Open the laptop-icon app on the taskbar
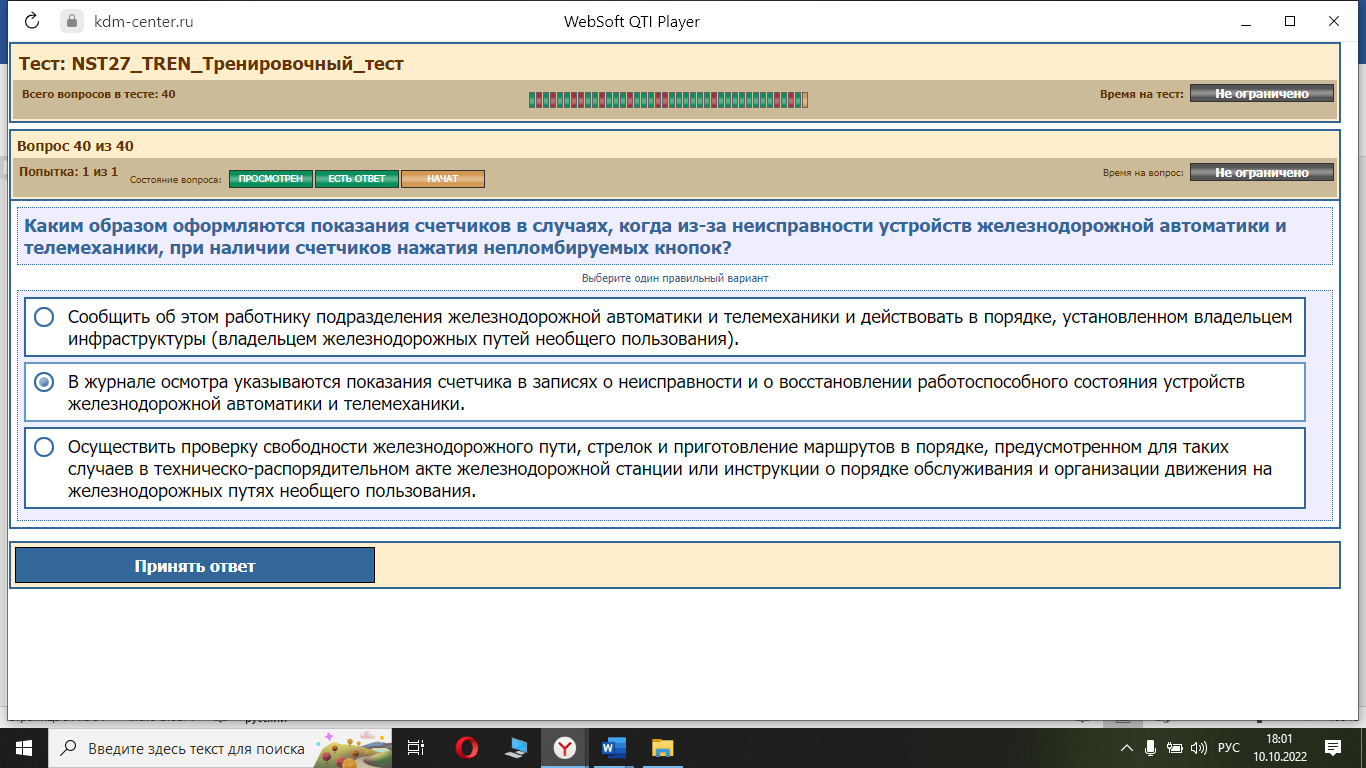This screenshot has width=1366, height=768. pyautogui.click(x=516, y=747)
